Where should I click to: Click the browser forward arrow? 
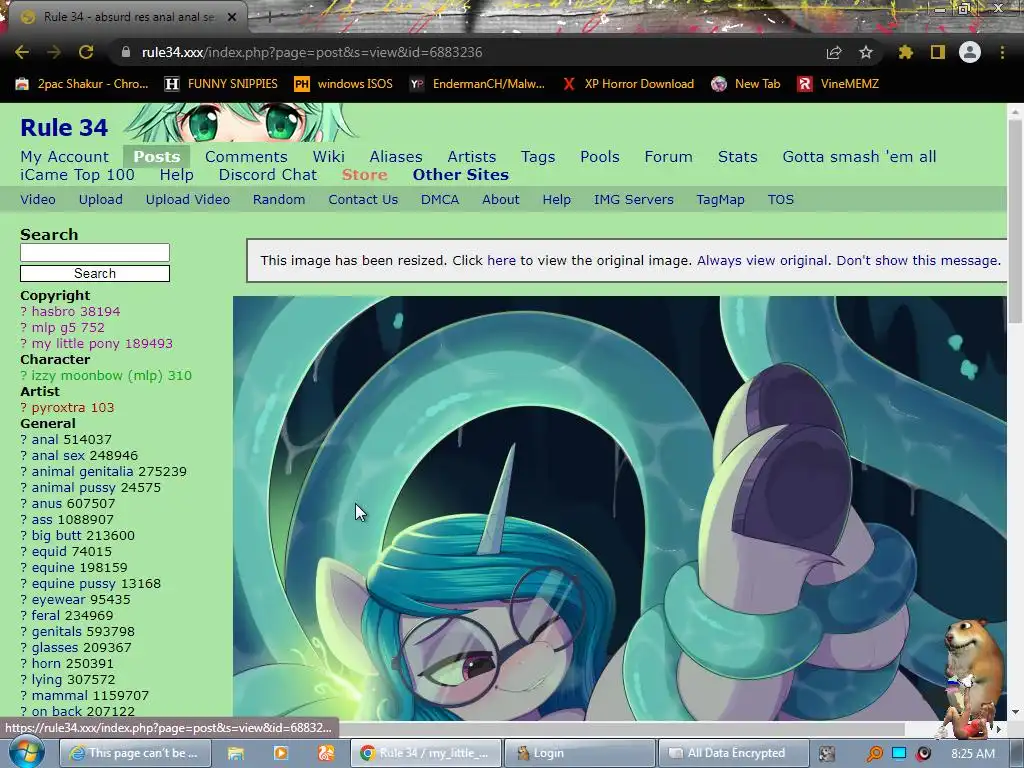(54, 52)
